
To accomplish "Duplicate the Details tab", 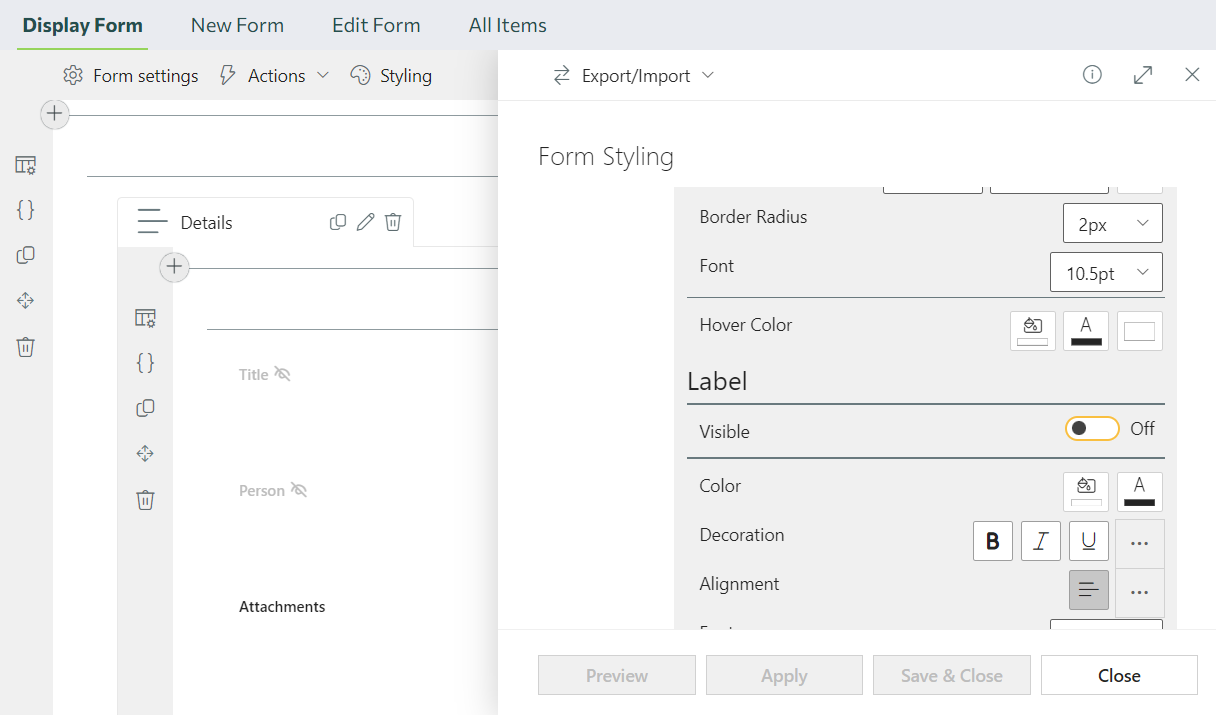I will [338, 222].
